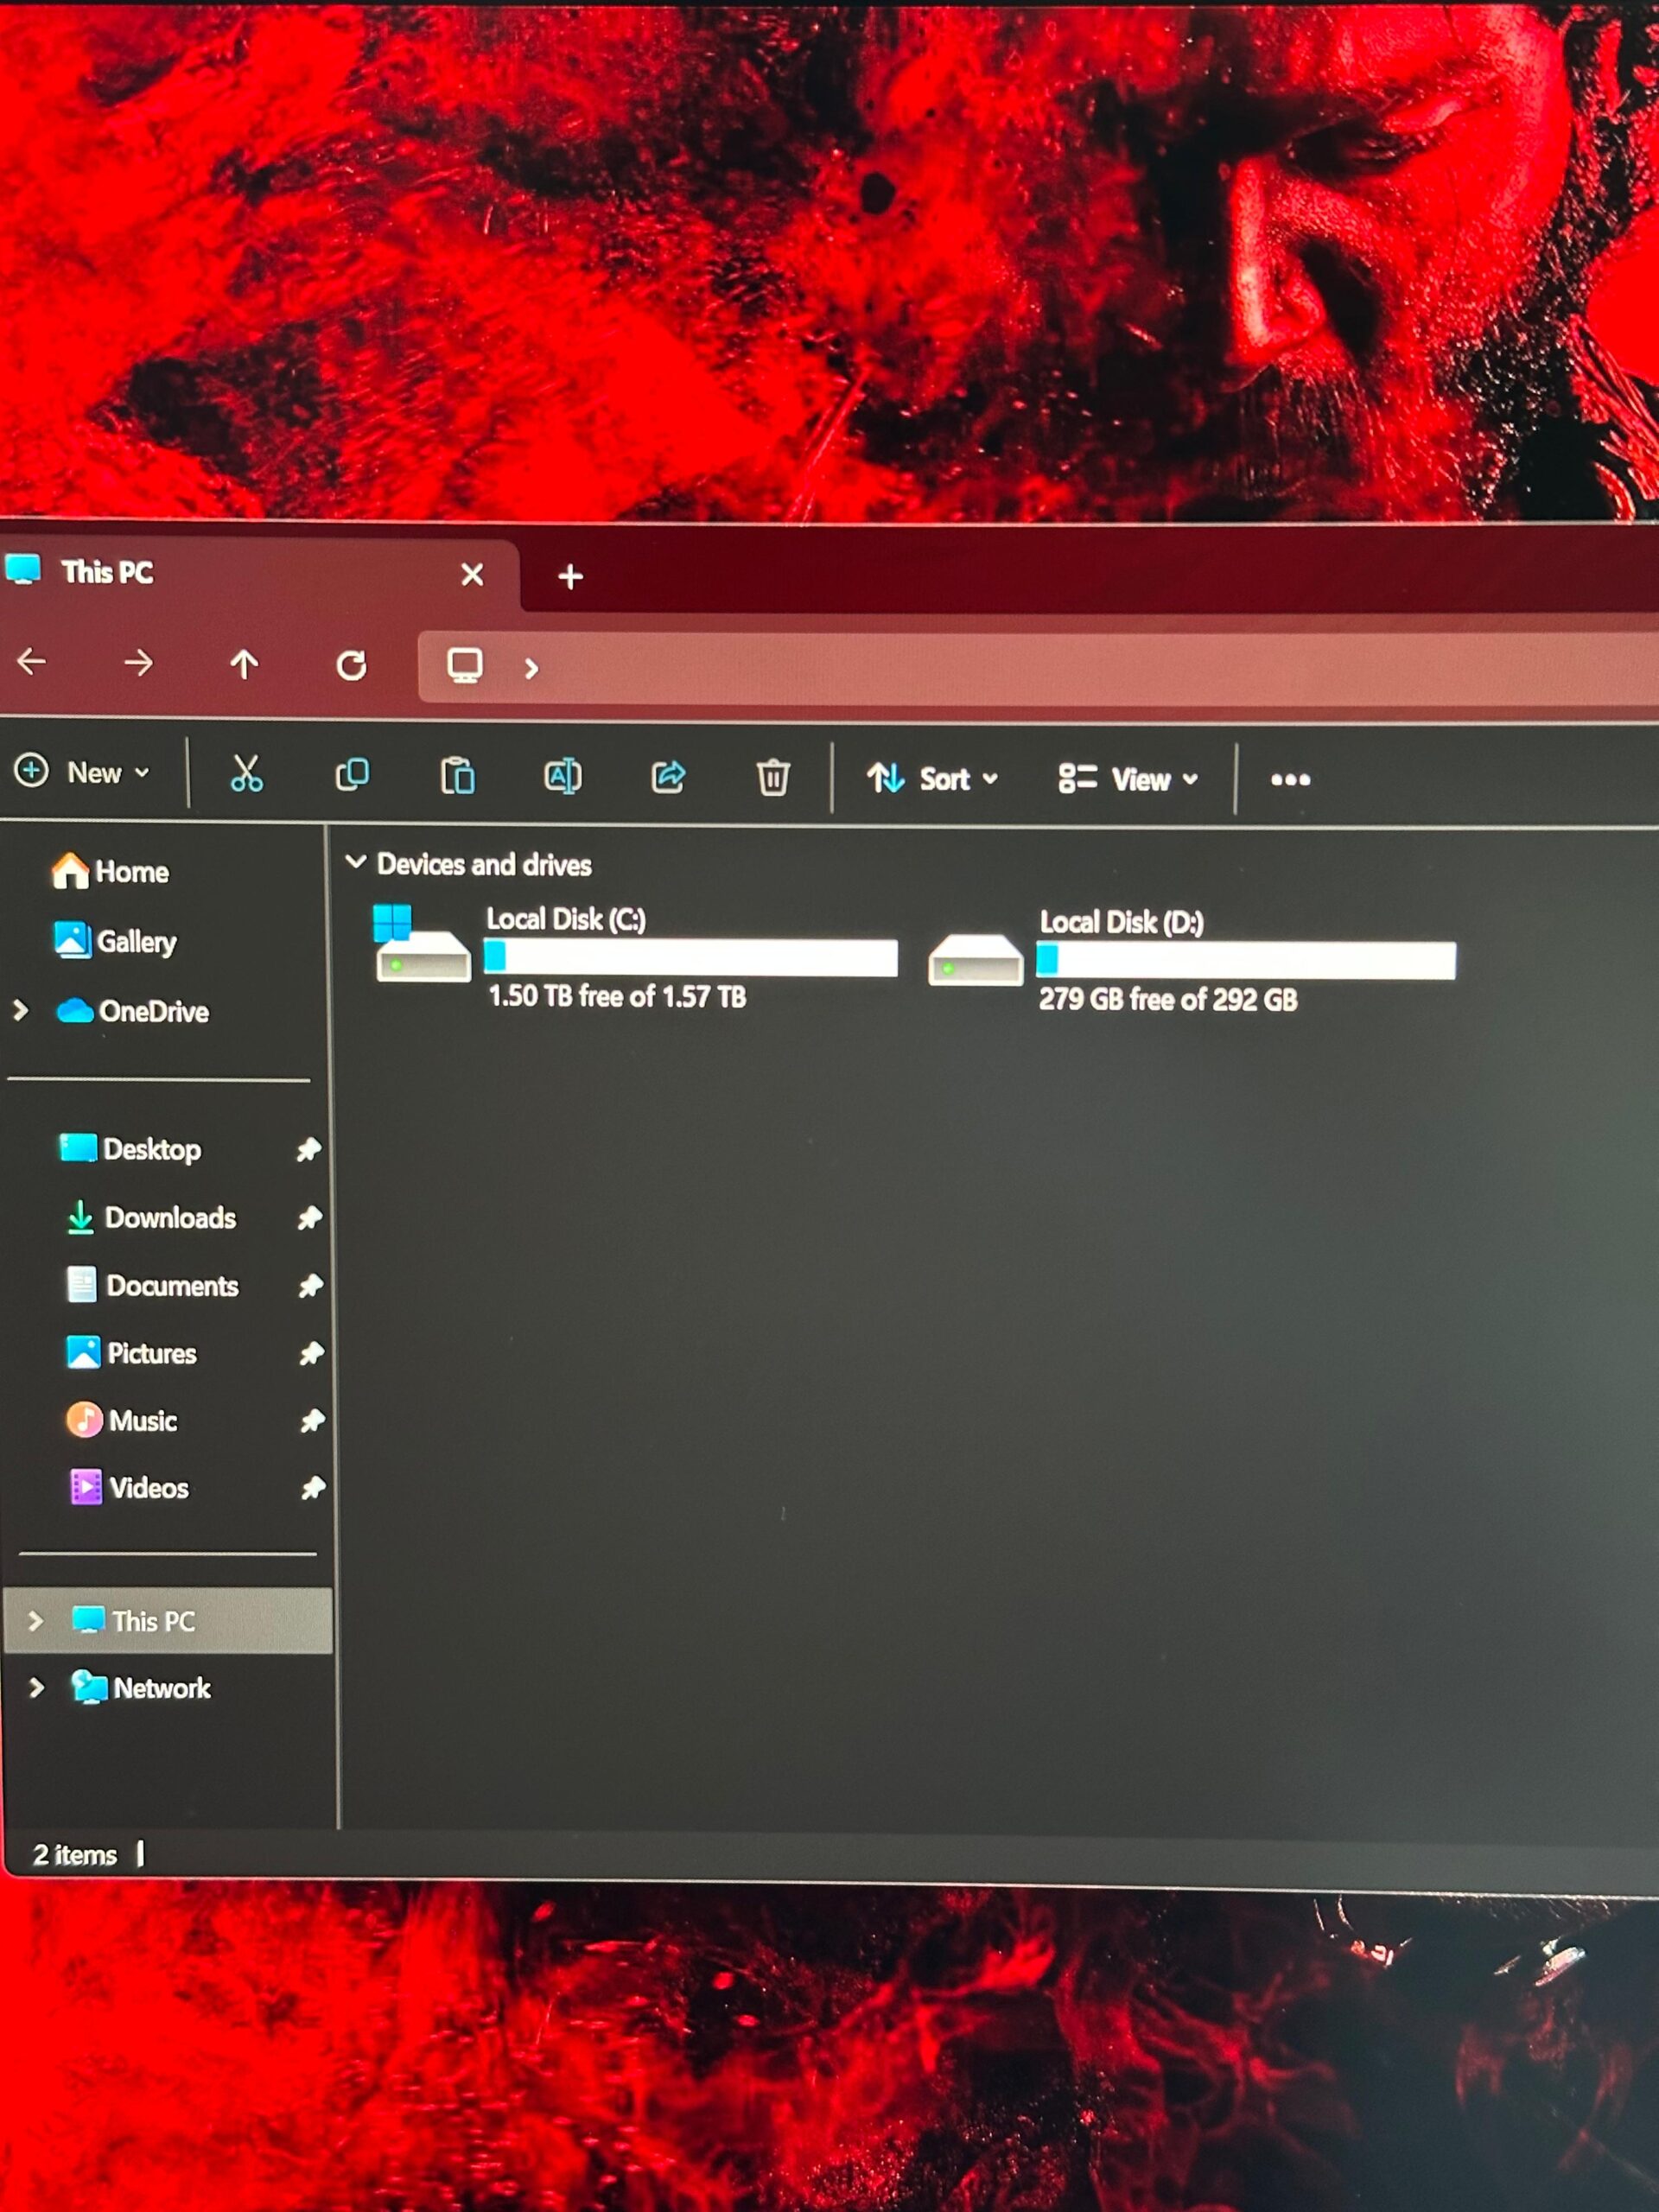This screenshot has height=2212, width=1659.
Task: Go up one level with up arrow
Action: coord(244,664)
